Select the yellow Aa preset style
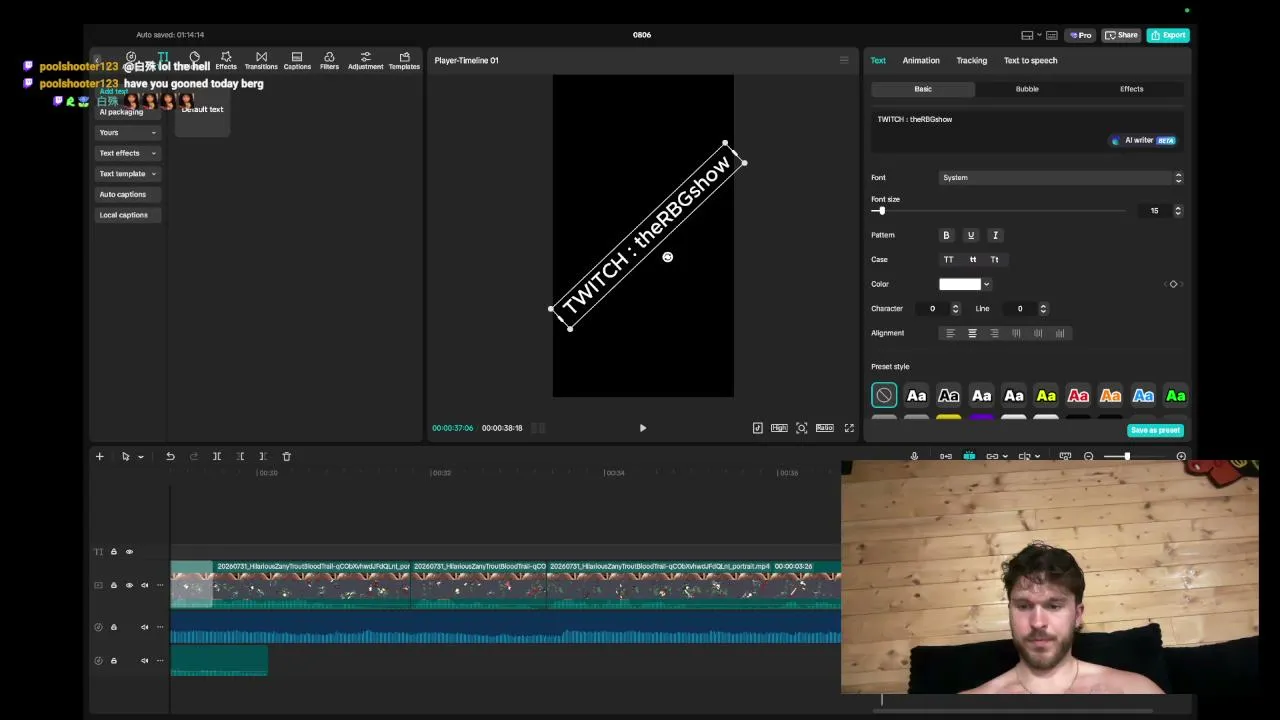 pos(1046,396)
